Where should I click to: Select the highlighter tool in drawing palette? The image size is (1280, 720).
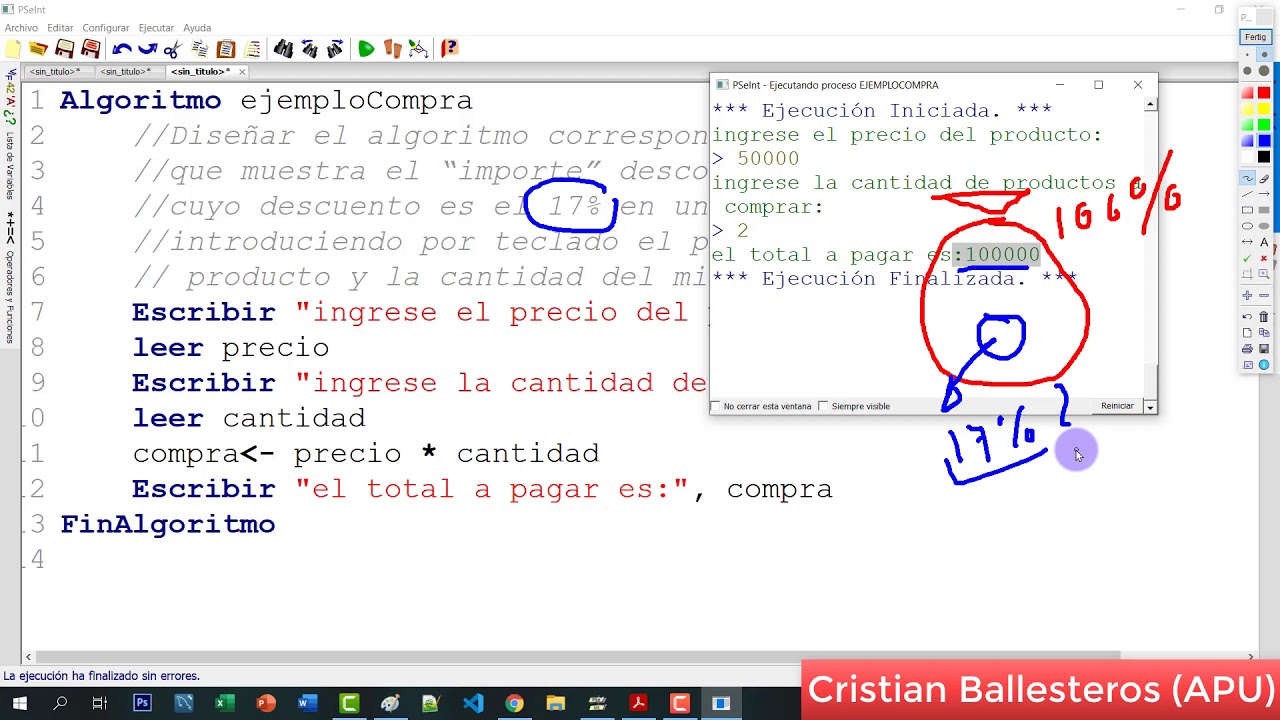(x=1264, y=178)
